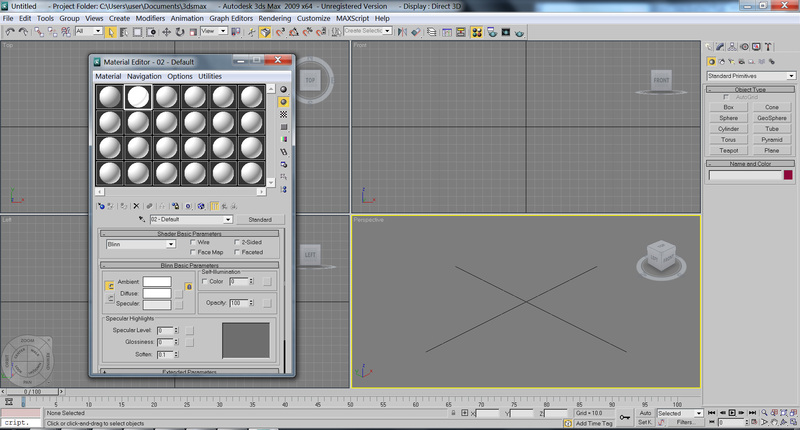
Task: Click the Standard material type button
Action: [260, 219]
